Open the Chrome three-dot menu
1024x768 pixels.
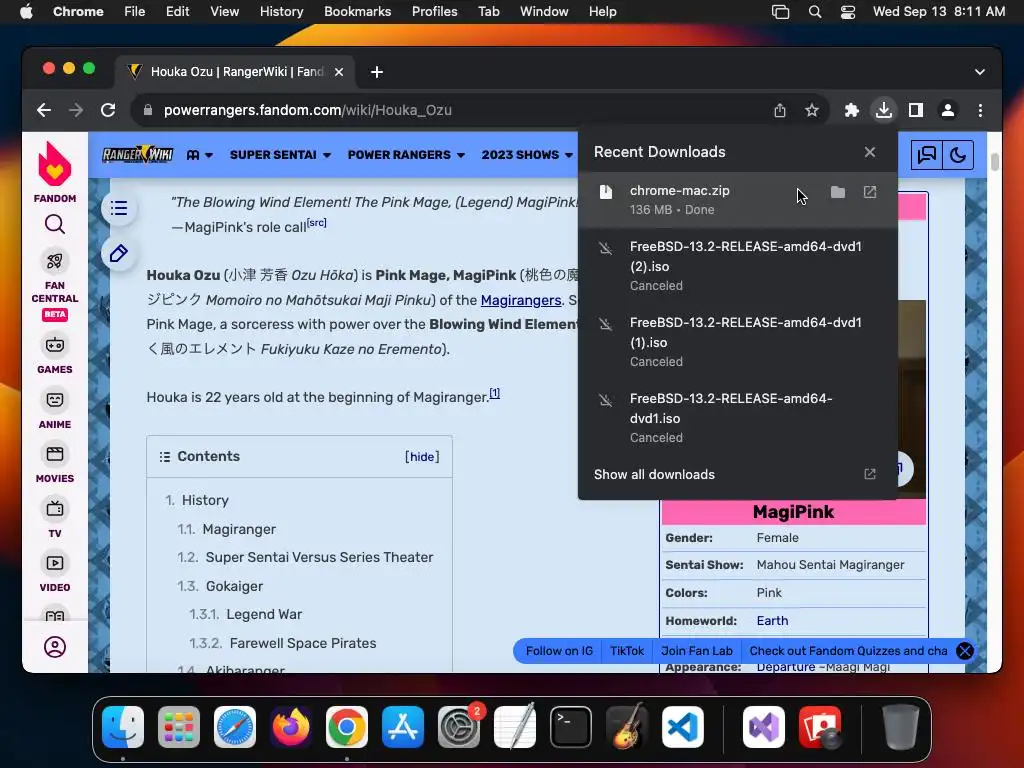[980, 110]
